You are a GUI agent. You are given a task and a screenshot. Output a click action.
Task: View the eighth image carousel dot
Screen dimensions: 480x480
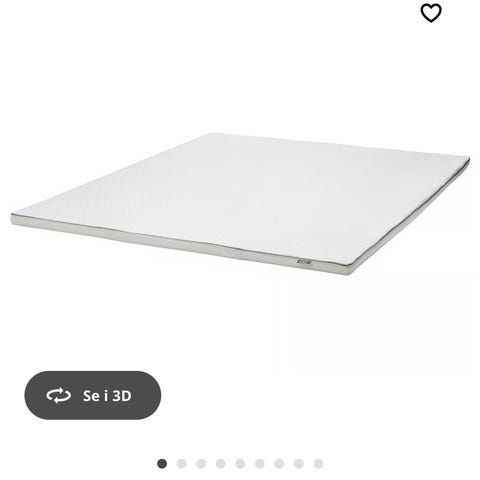(299, 464)
